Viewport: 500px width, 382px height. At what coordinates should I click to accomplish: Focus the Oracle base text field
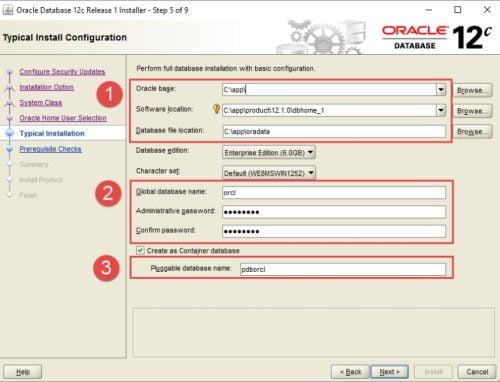pyautogui.click(x=329, y=89)
